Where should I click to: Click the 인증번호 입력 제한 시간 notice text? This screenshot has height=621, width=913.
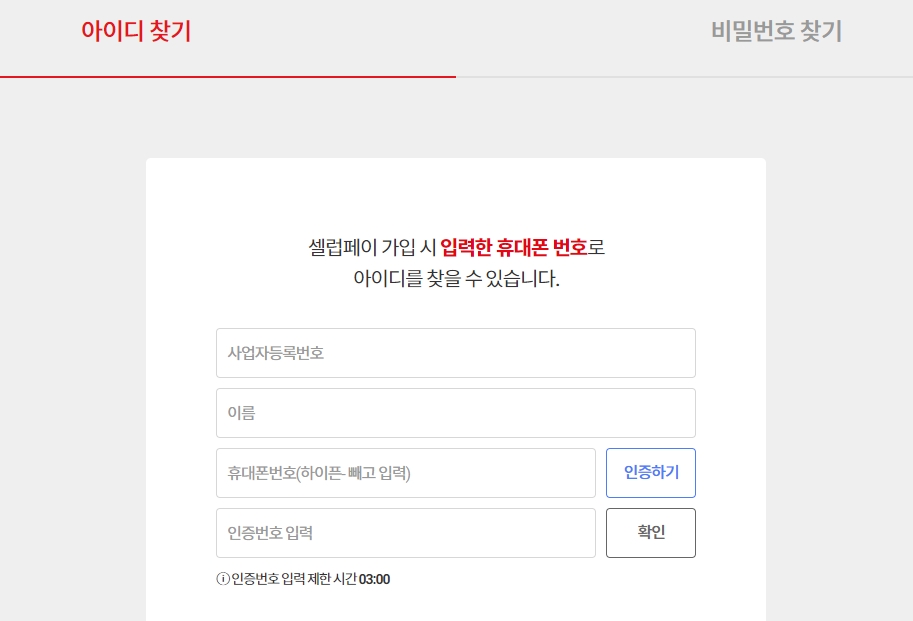tap(294, 579)
